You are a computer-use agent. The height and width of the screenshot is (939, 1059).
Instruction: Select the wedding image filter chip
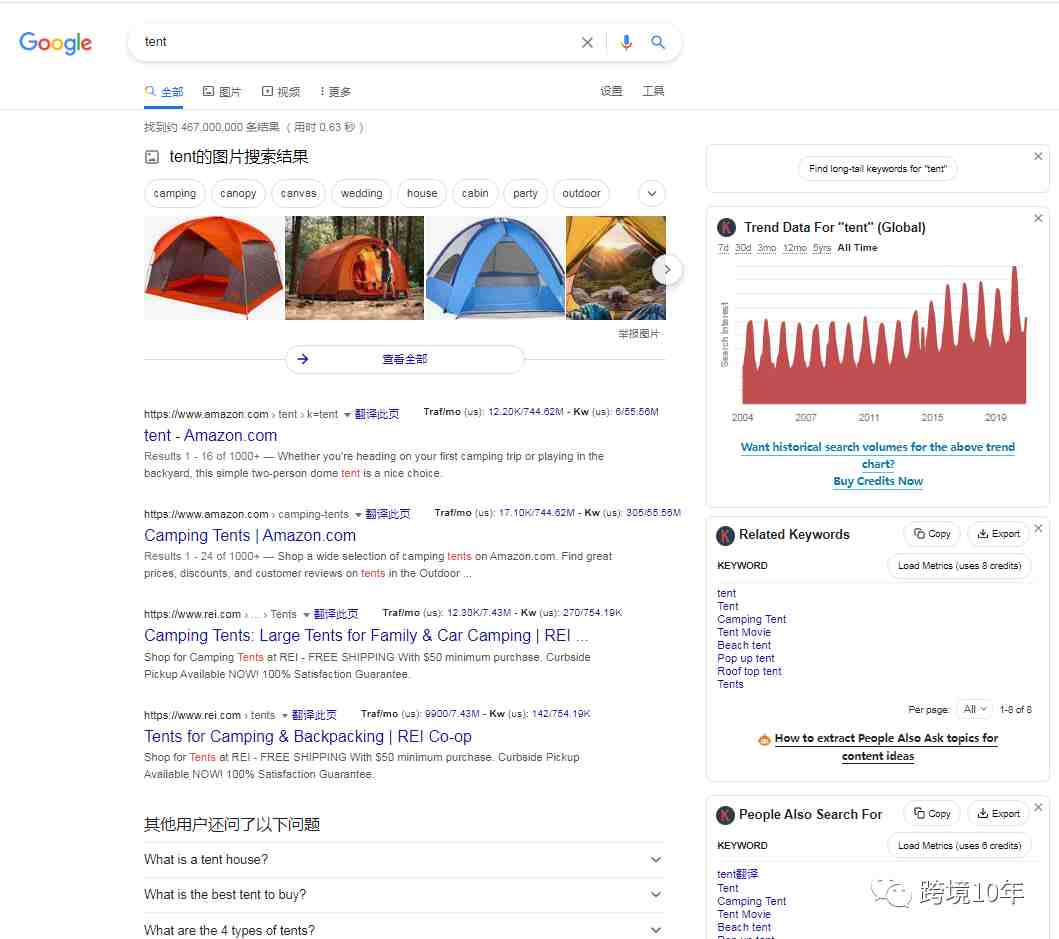click(x=361, y=194)
